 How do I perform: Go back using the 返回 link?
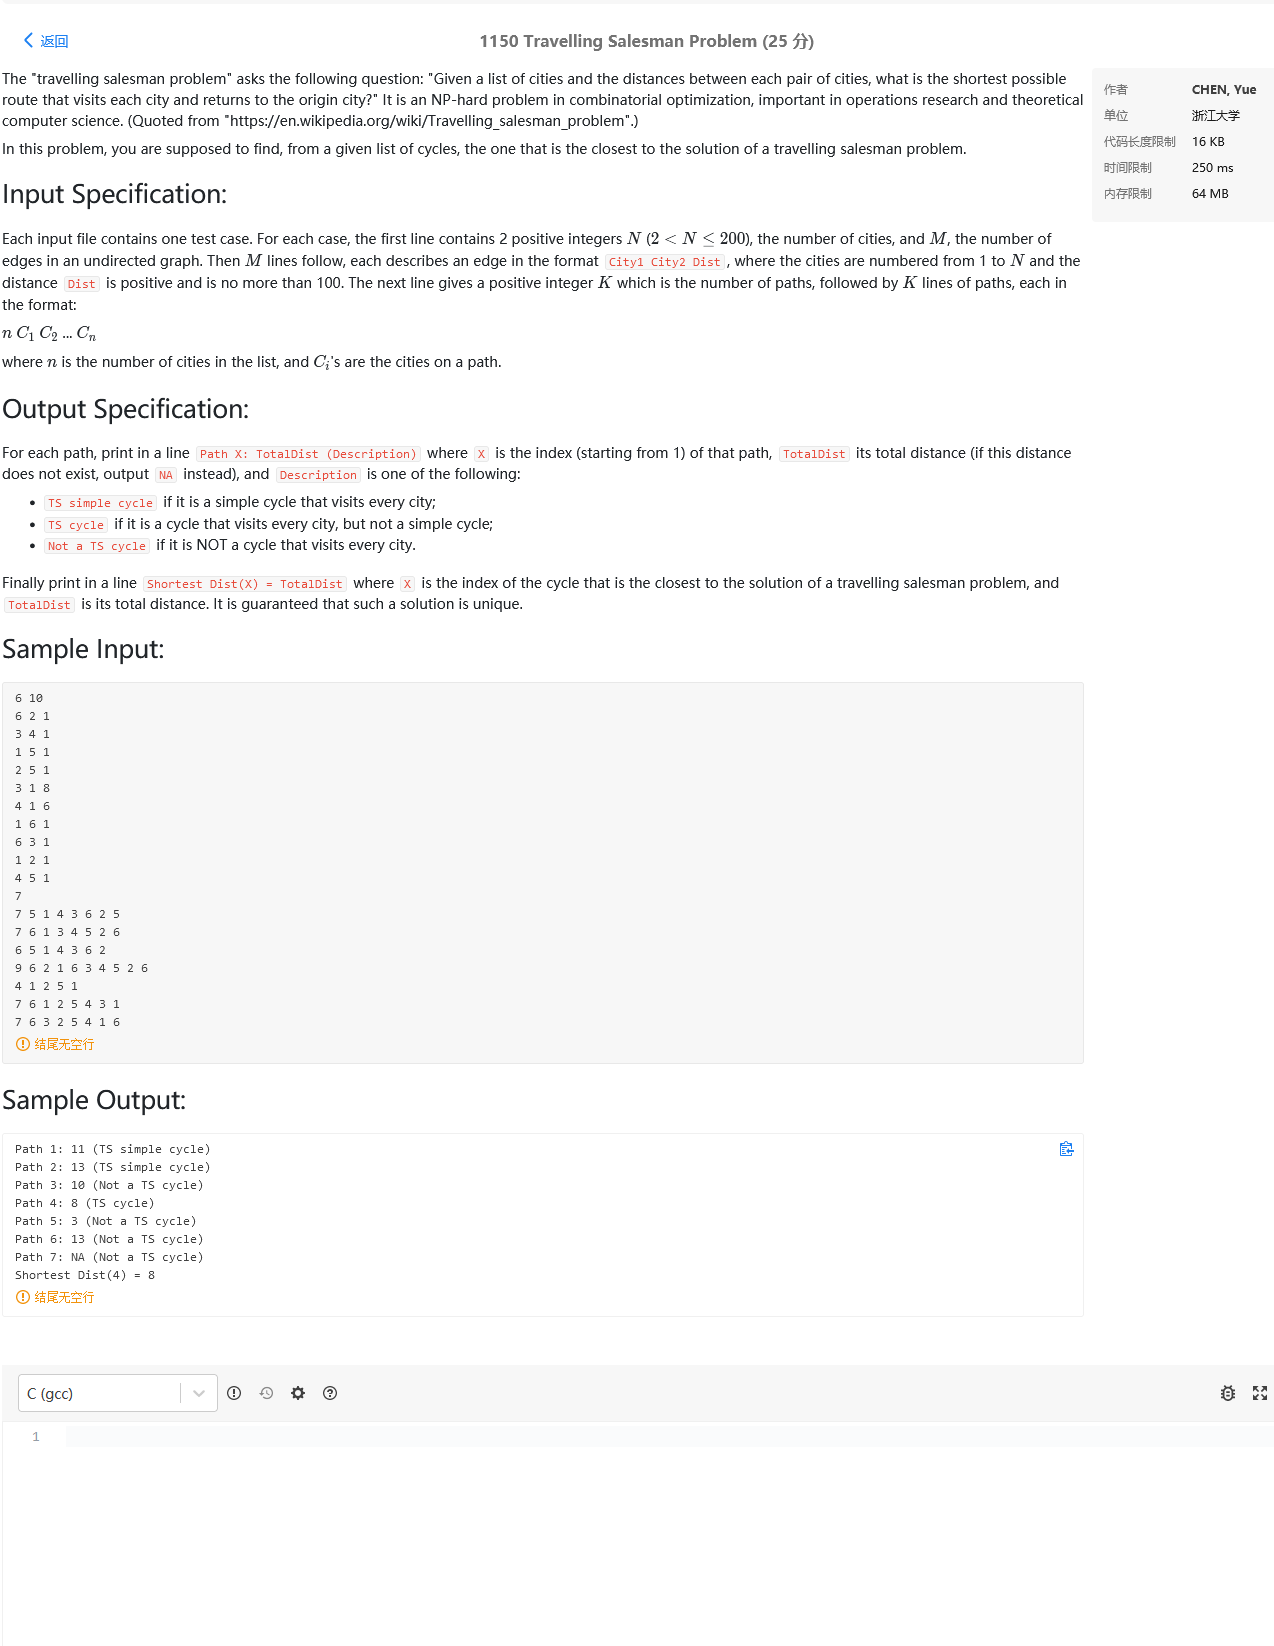(x=46, y=41)
